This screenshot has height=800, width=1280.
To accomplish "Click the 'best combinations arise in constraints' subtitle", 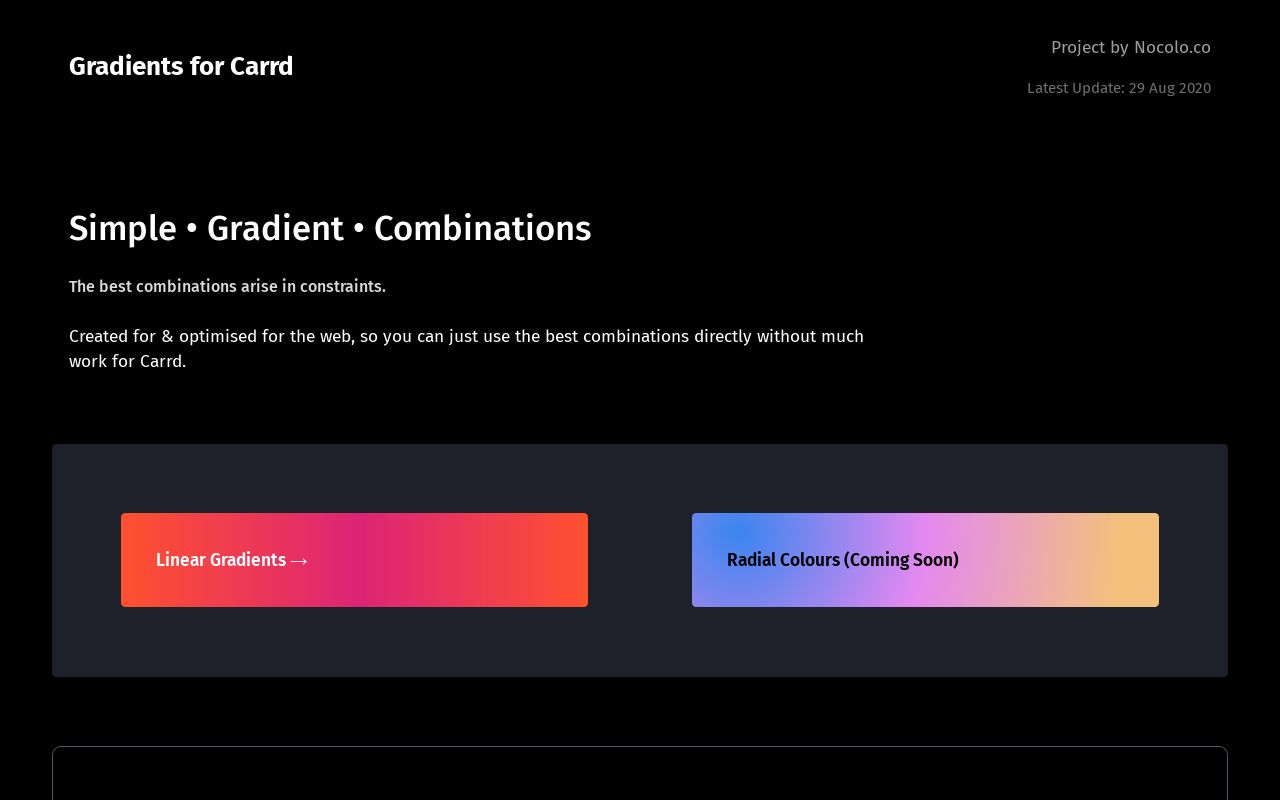I will pyautogui.click(x=227, y=287).
